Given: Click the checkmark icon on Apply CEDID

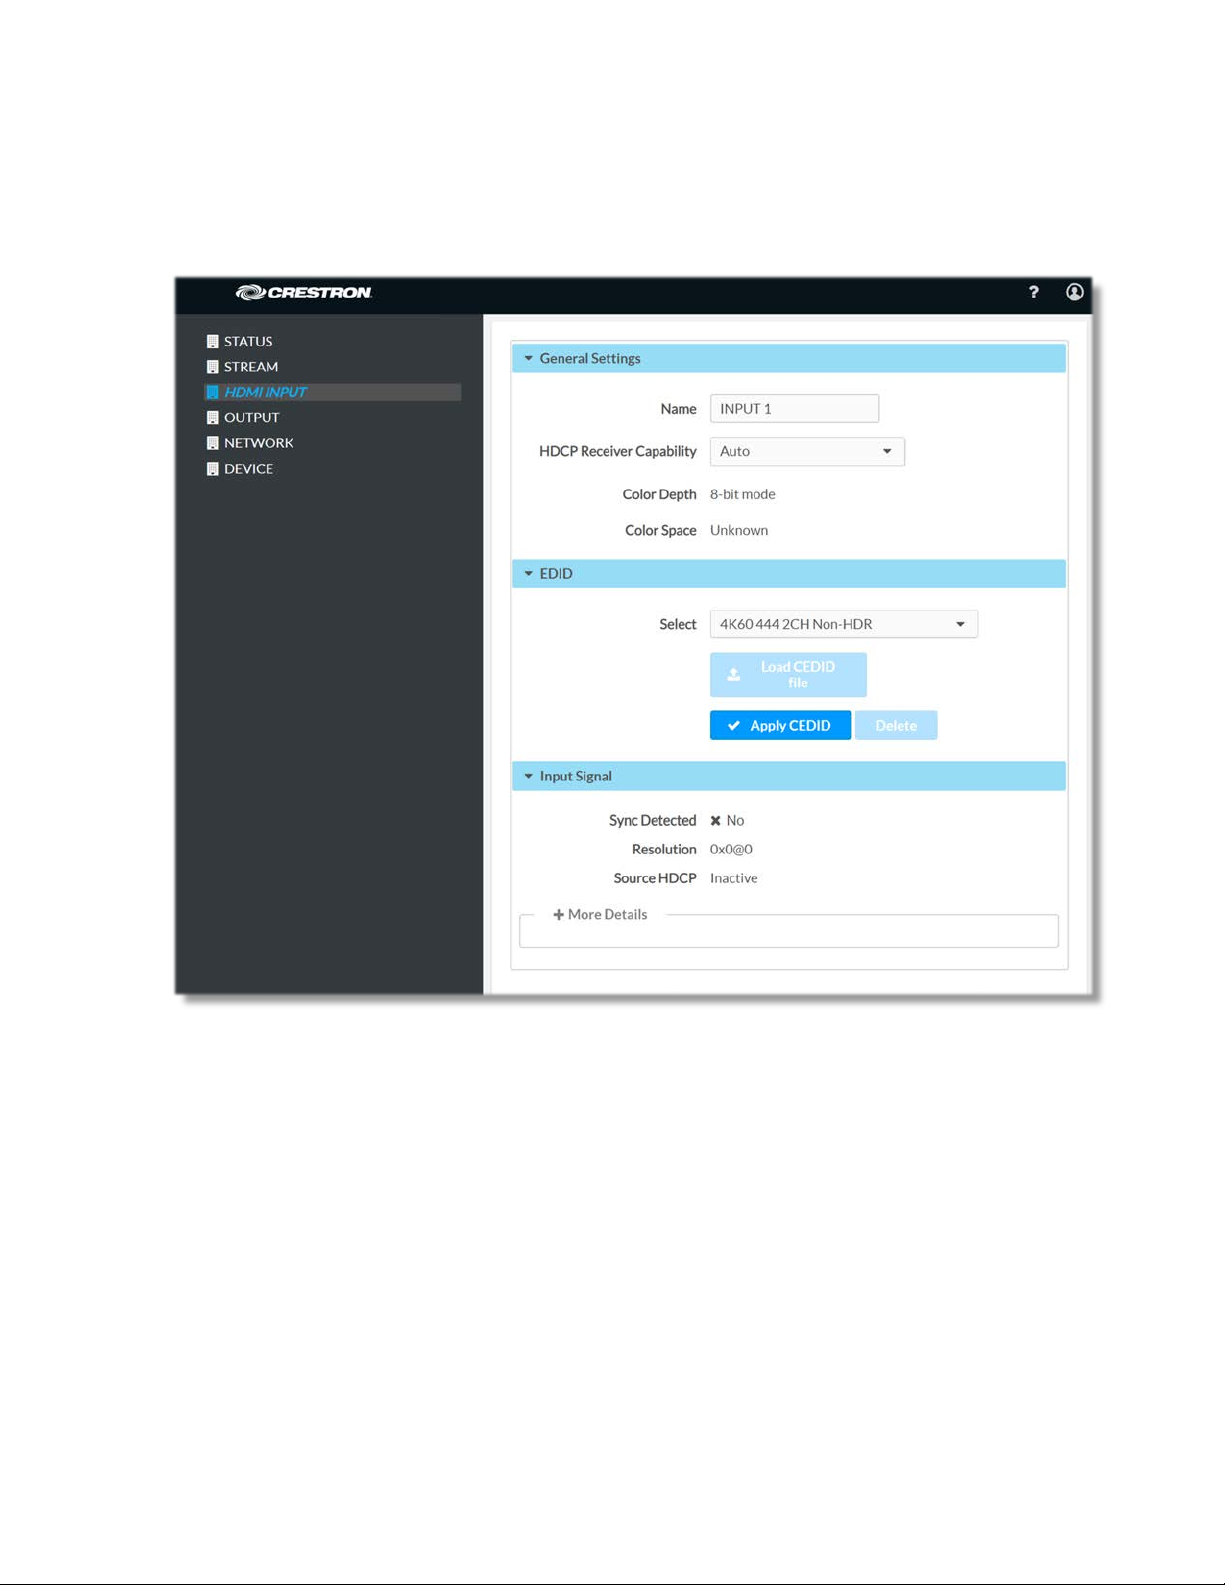Looking at the screenshot, I should (734, 726).
